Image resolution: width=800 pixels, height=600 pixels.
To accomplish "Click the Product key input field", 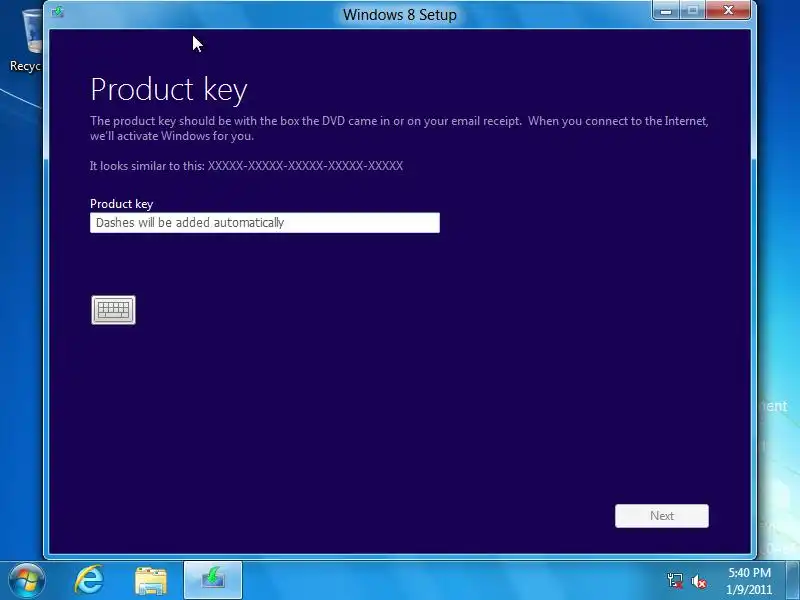I will [265, 222].
